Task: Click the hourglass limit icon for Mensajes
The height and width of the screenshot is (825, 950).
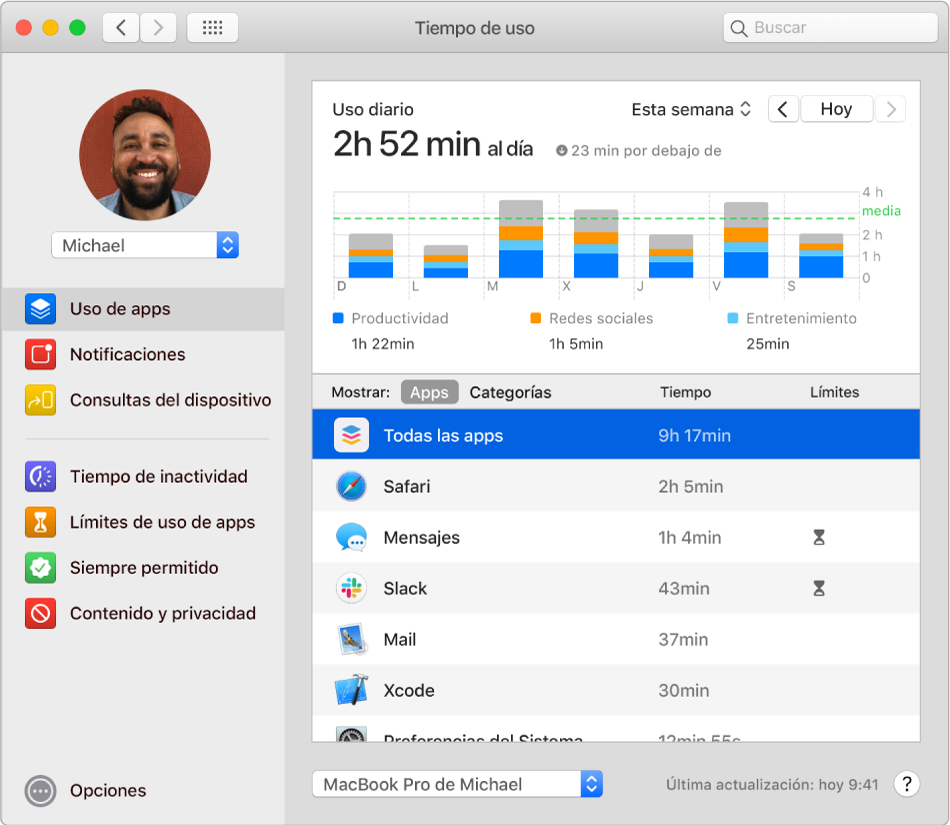Action: (x=818, y=537)
